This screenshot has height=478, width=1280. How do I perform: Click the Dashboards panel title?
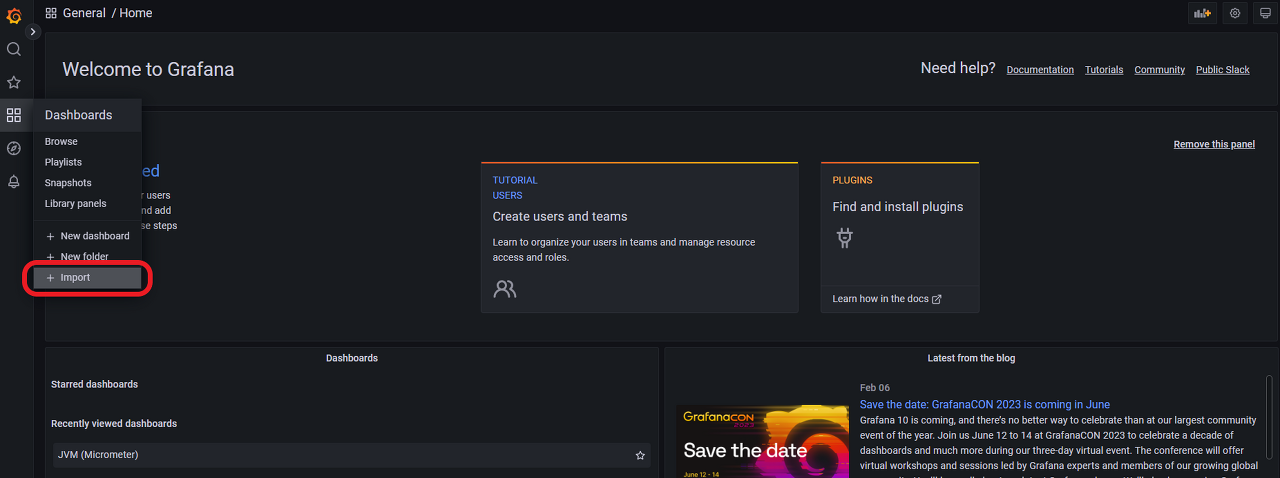352,358
